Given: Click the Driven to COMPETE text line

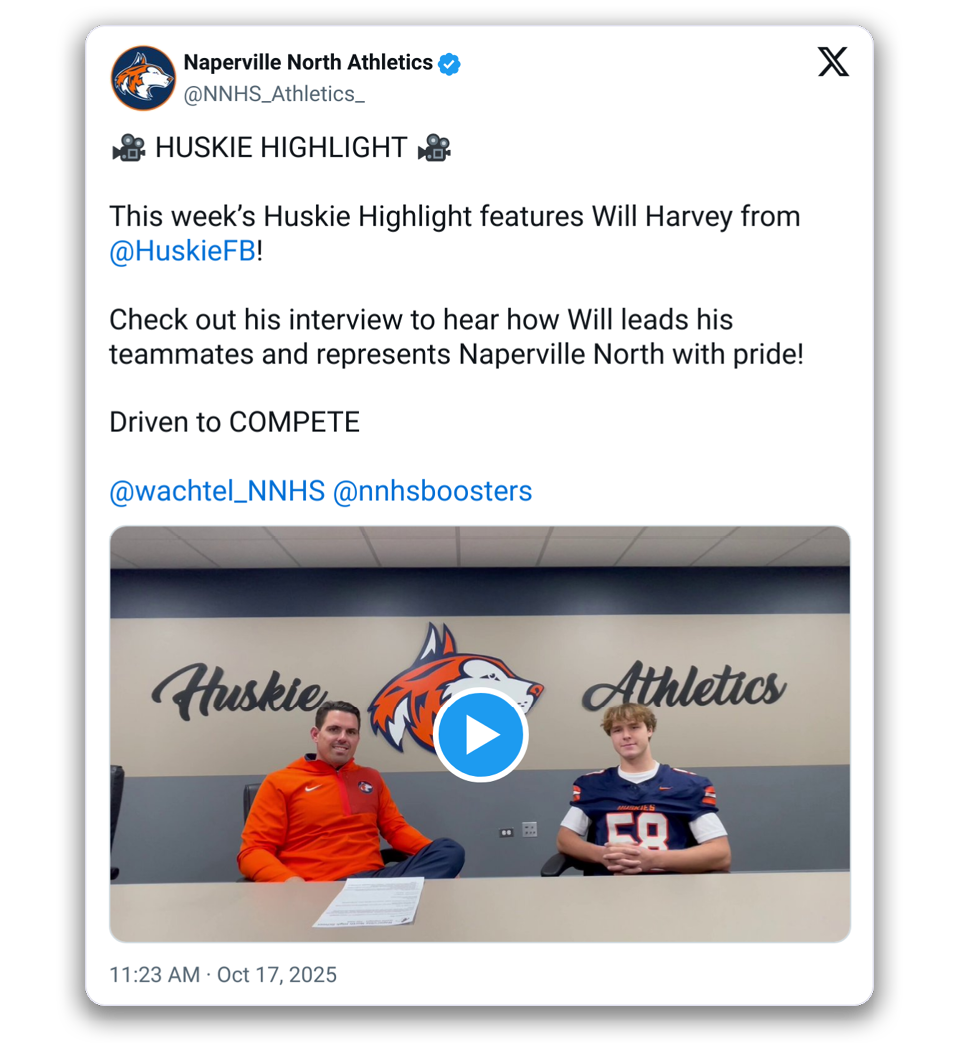Looking at the screenshot, I should 234,422.
